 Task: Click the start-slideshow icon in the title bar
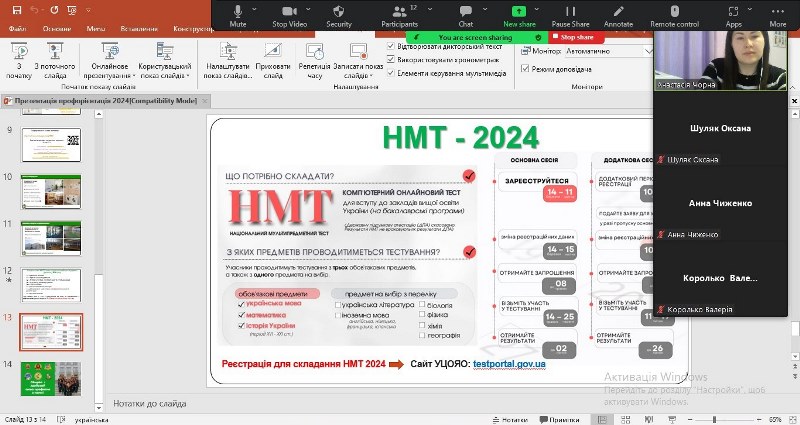pos(71,10)
